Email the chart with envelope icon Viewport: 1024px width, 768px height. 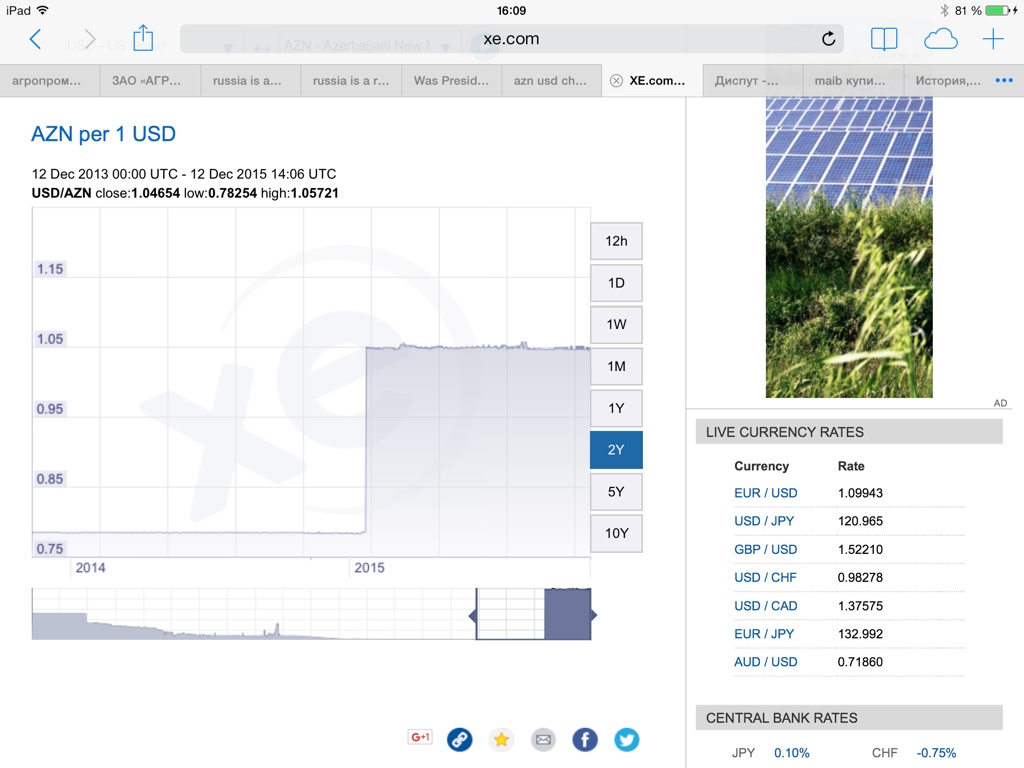coord(543,739)
